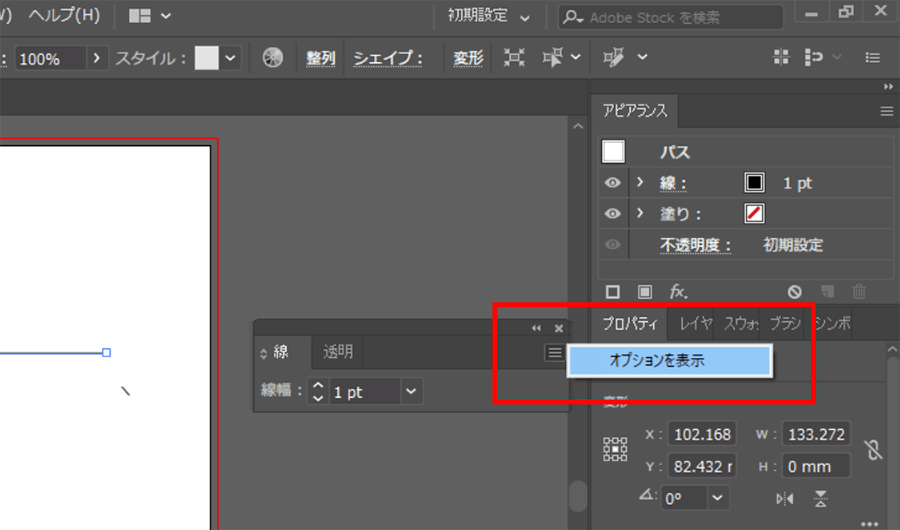Toggle visibility of the 線 stroke row

(x=612, y=183)
